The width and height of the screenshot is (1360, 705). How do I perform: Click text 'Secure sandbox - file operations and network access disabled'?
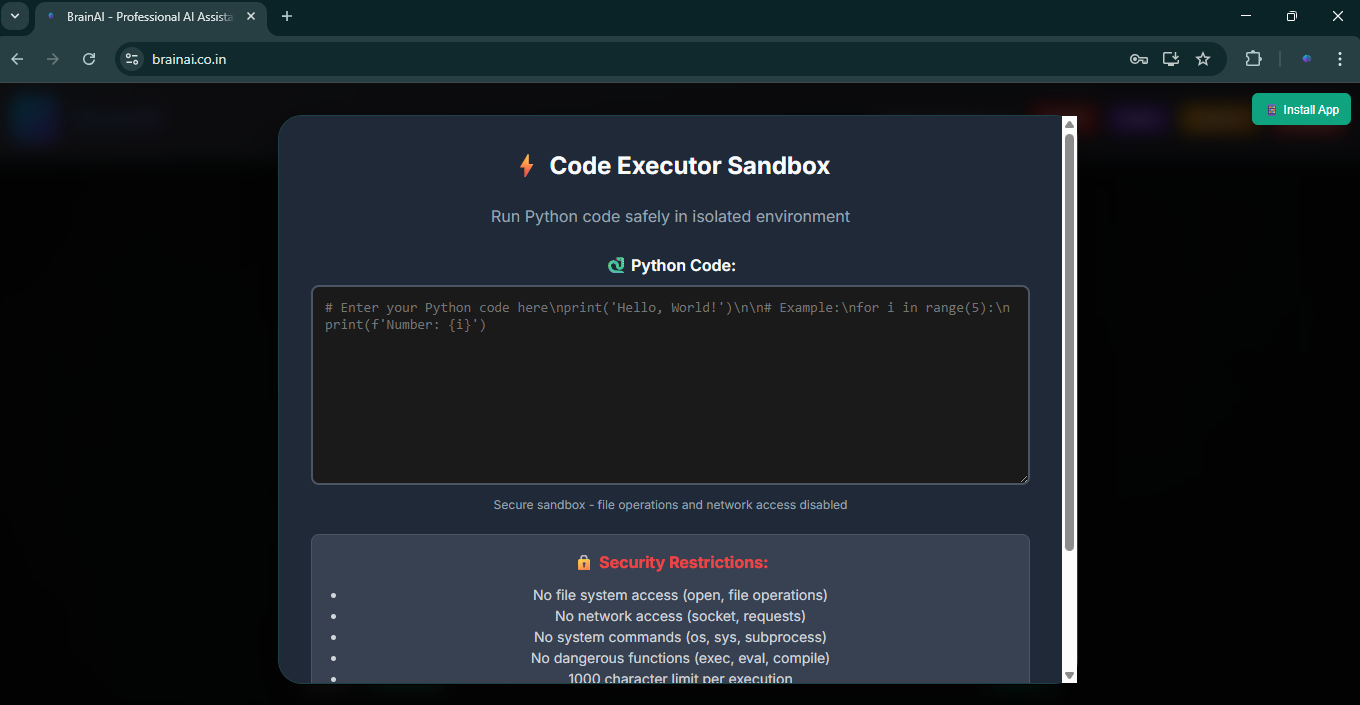pyautogui.click(x=670, y=505)
